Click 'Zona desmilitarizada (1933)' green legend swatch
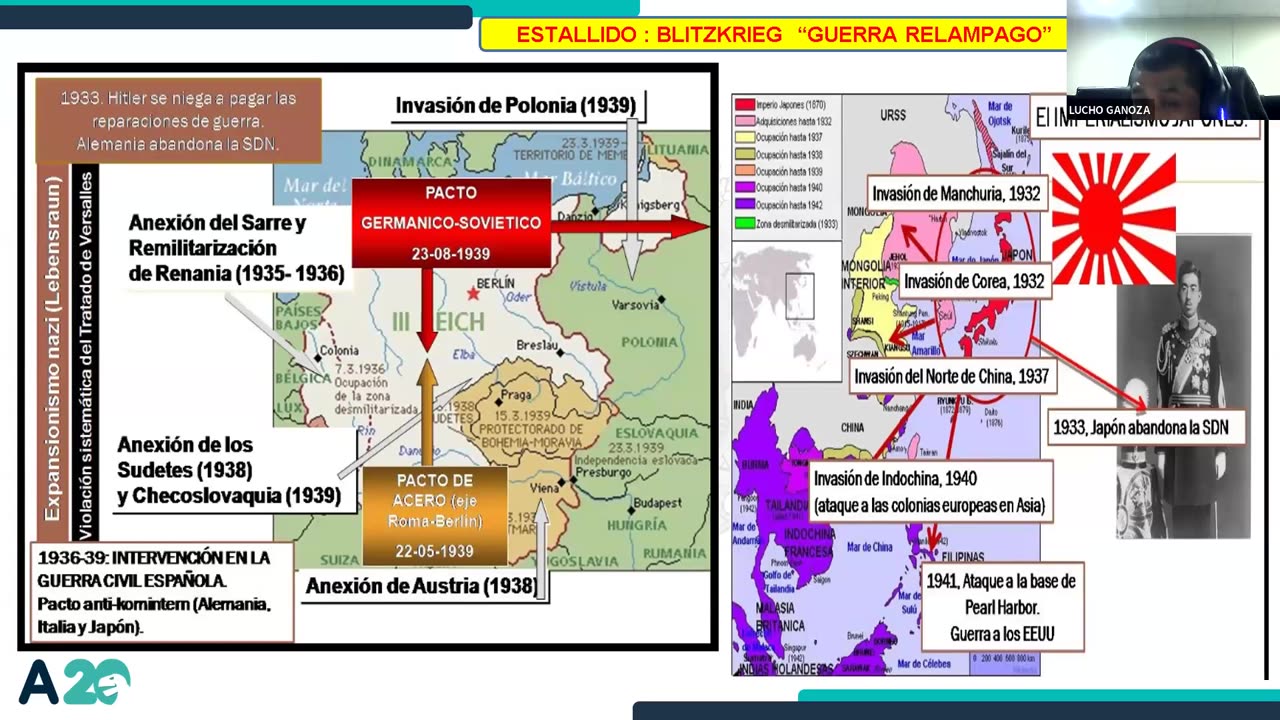 [744, 223]
